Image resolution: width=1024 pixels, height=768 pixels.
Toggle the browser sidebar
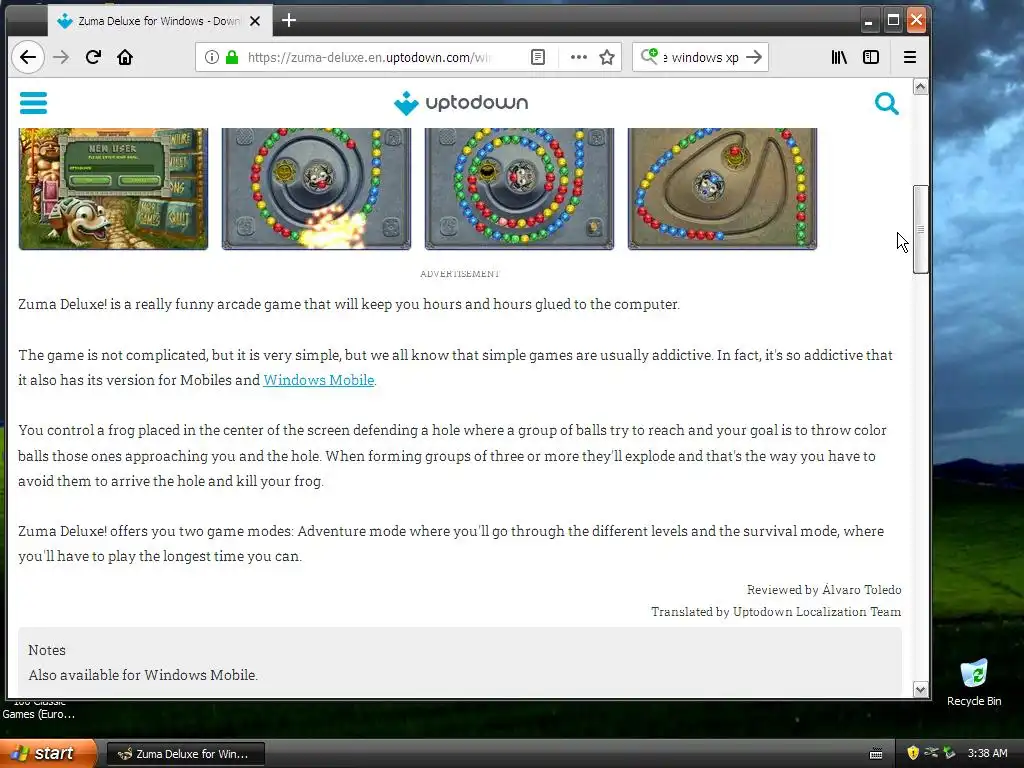pyautogui.click(x=871, y=57)
